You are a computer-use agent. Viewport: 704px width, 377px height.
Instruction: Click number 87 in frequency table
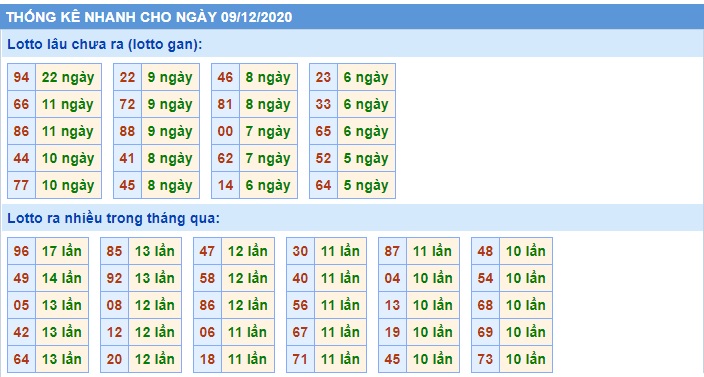click(x=392, y=251)
